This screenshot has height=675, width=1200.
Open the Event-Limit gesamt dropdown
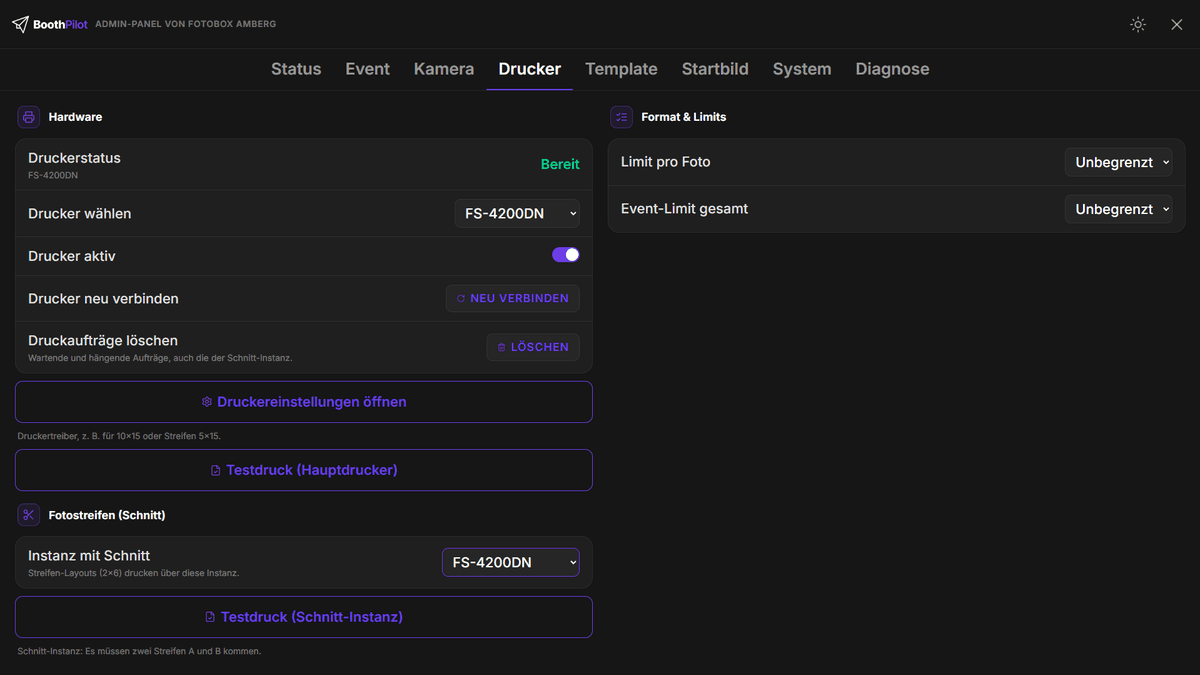coord(1118,209)
